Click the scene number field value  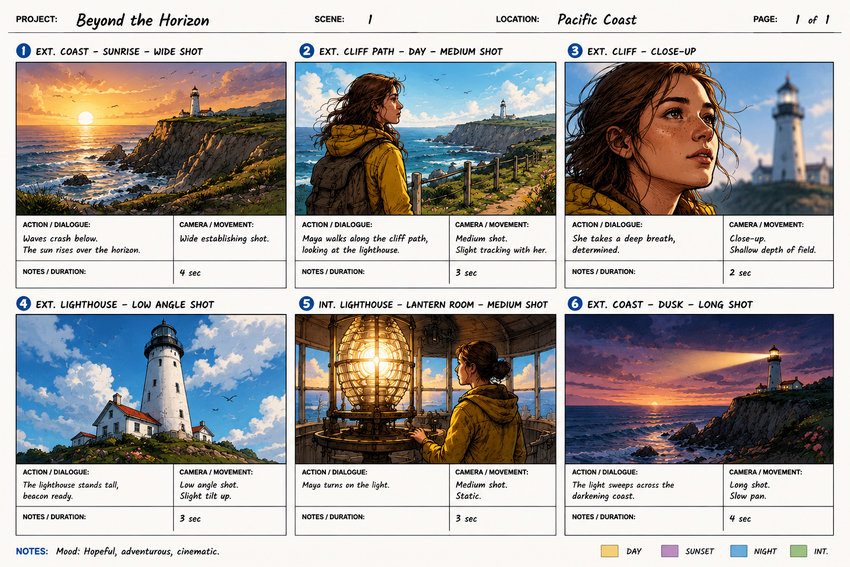370,20
